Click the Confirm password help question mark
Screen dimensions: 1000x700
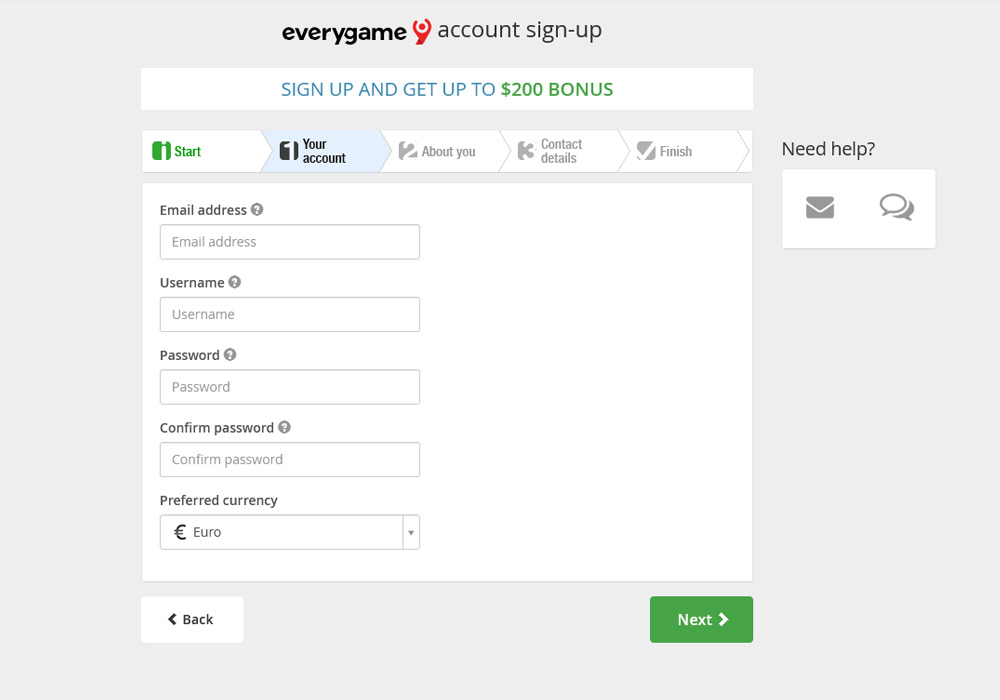[x=284, y=427]
